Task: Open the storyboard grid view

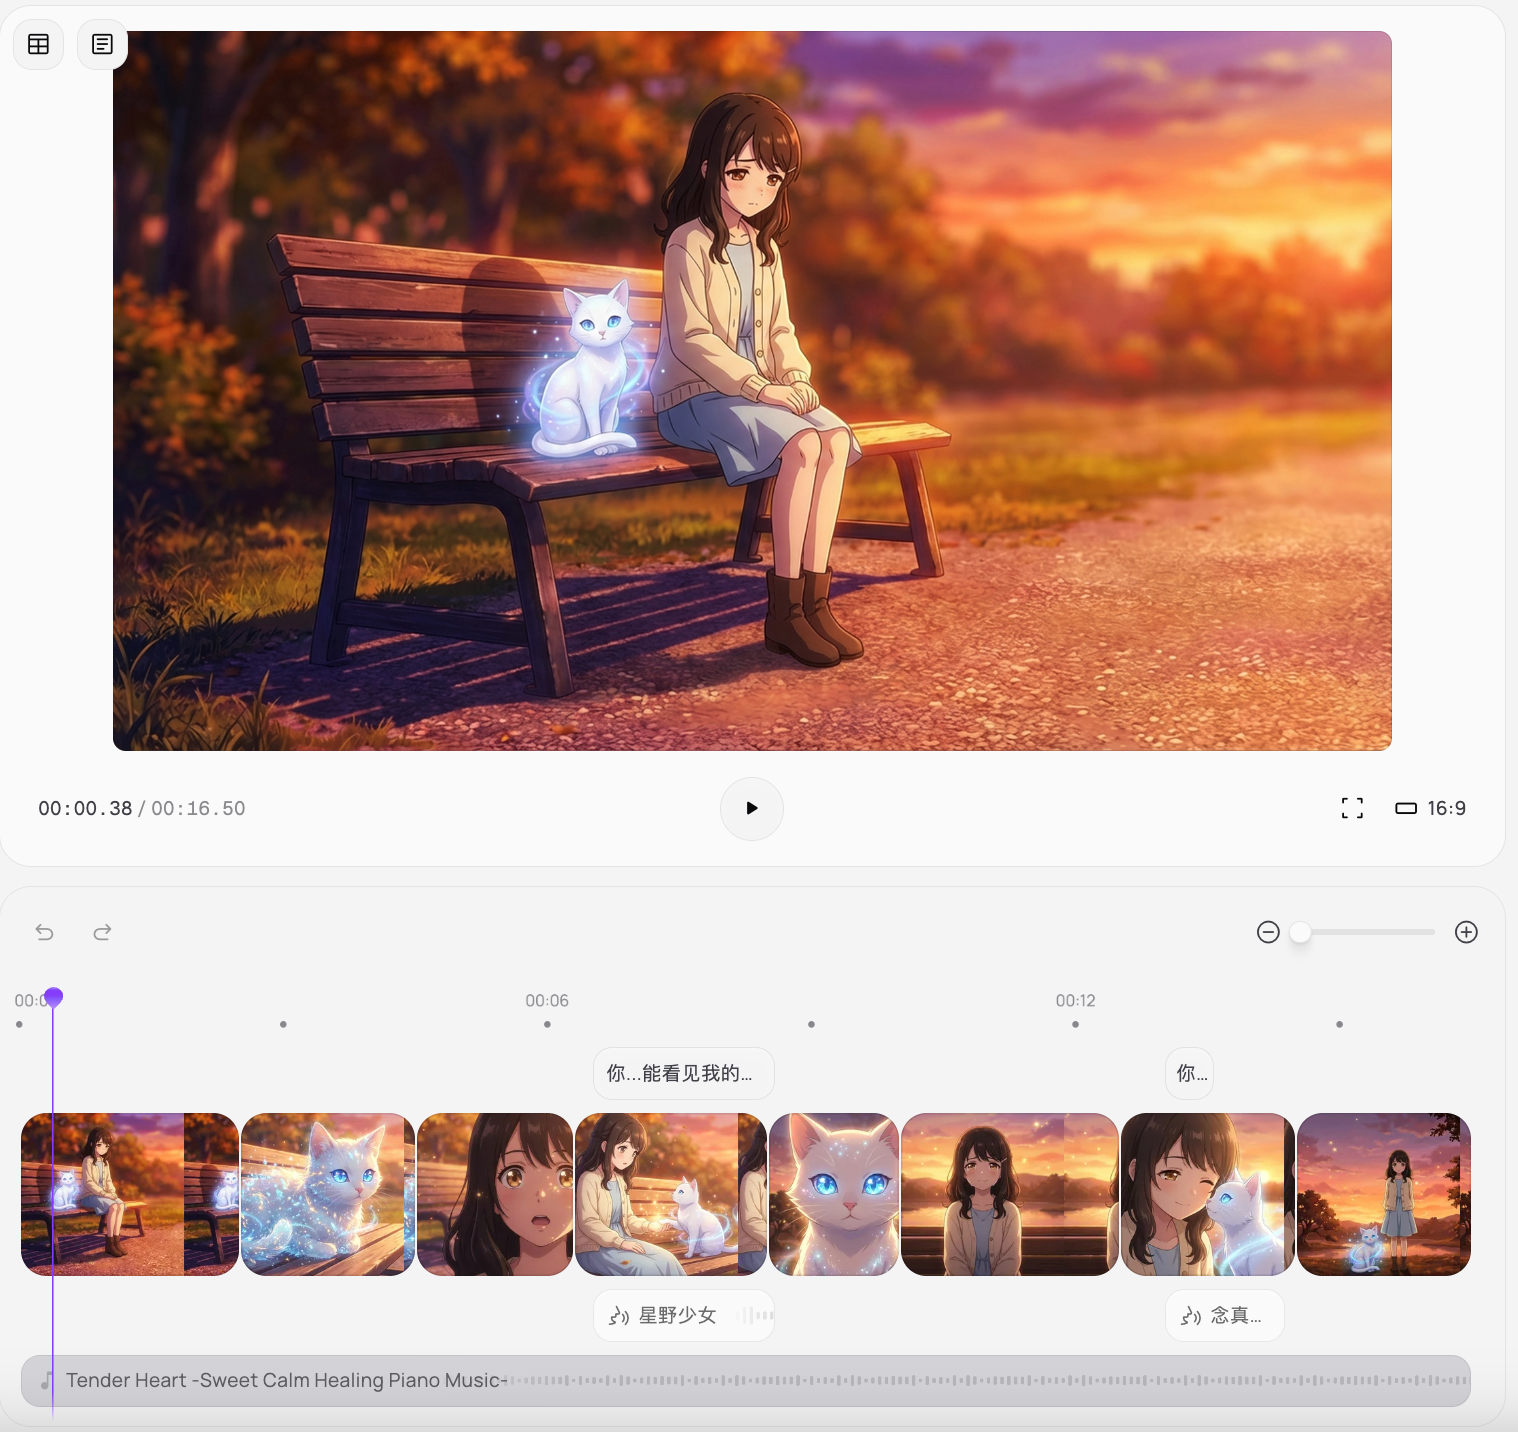Action: tap(38, 44)
